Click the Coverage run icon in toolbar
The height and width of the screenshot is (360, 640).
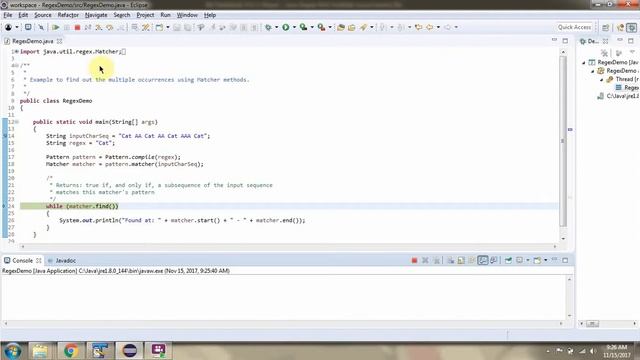pyautogui.click(x=303, y=27)
